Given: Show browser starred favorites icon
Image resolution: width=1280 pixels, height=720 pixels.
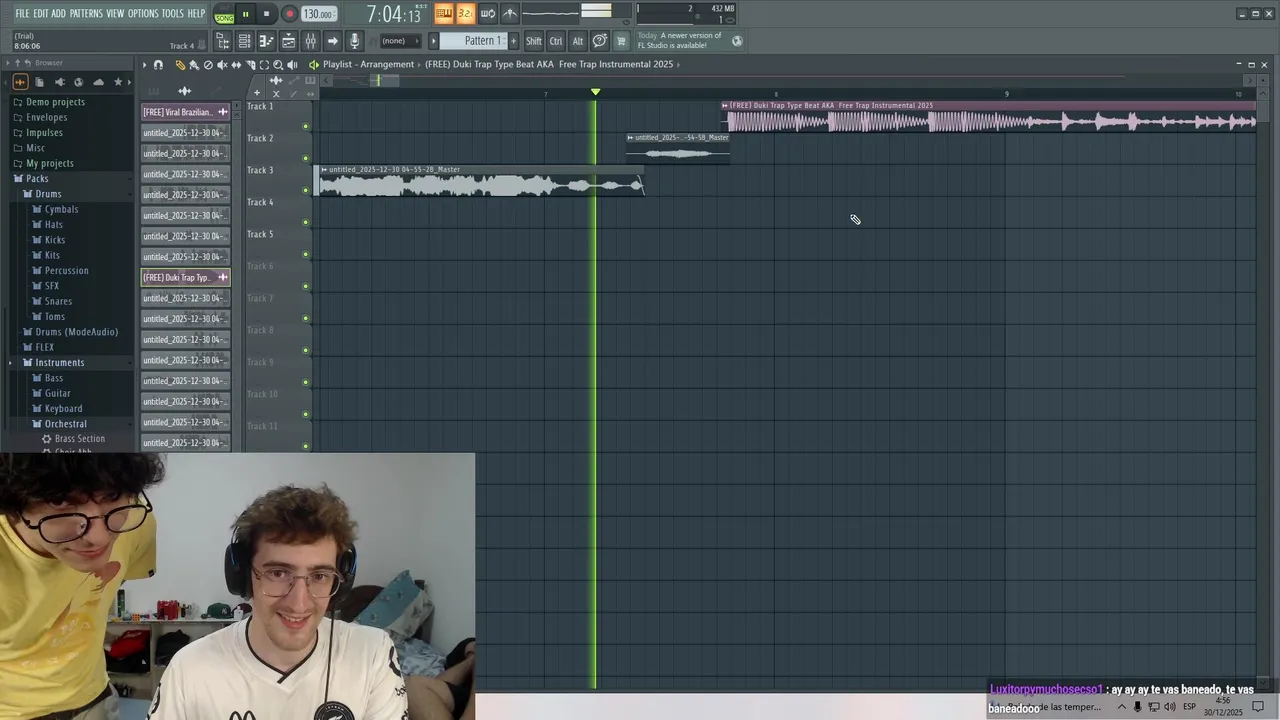Looking at the screenshot, I should (118, 82).
